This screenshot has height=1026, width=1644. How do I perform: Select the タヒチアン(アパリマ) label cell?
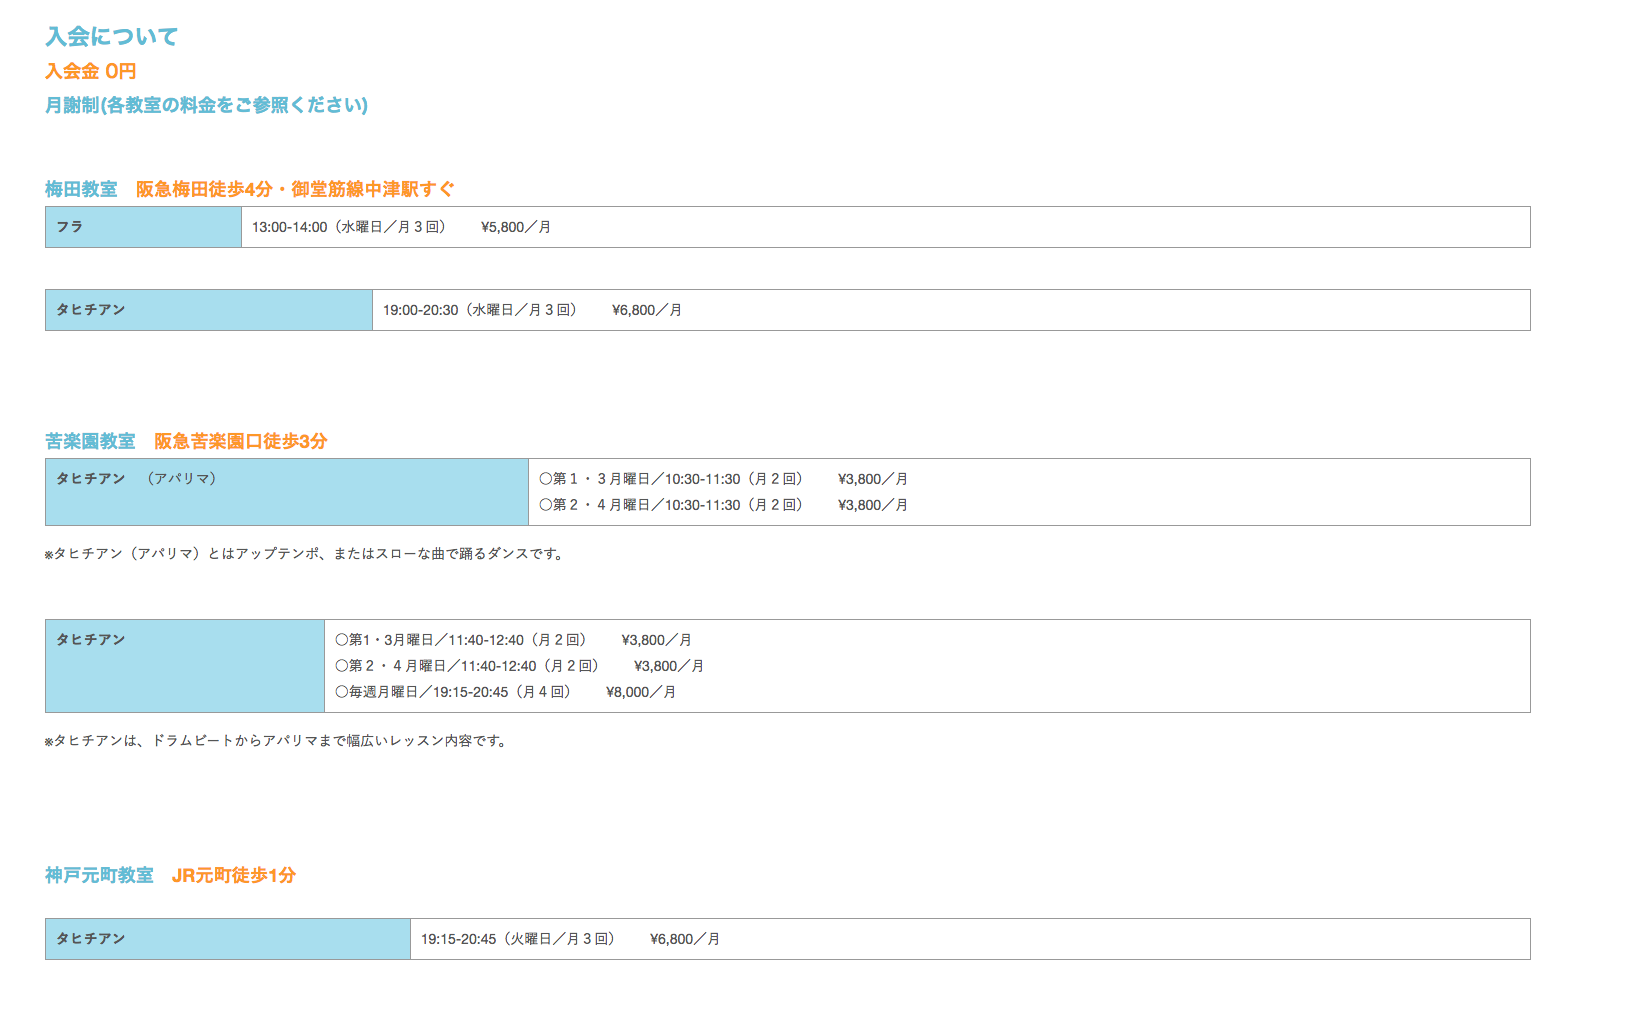286,491
